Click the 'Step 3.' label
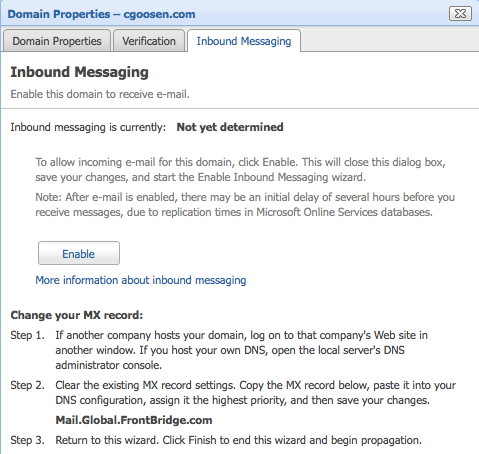Viewport: 479px width, 454px height. (x=27, y=440)
